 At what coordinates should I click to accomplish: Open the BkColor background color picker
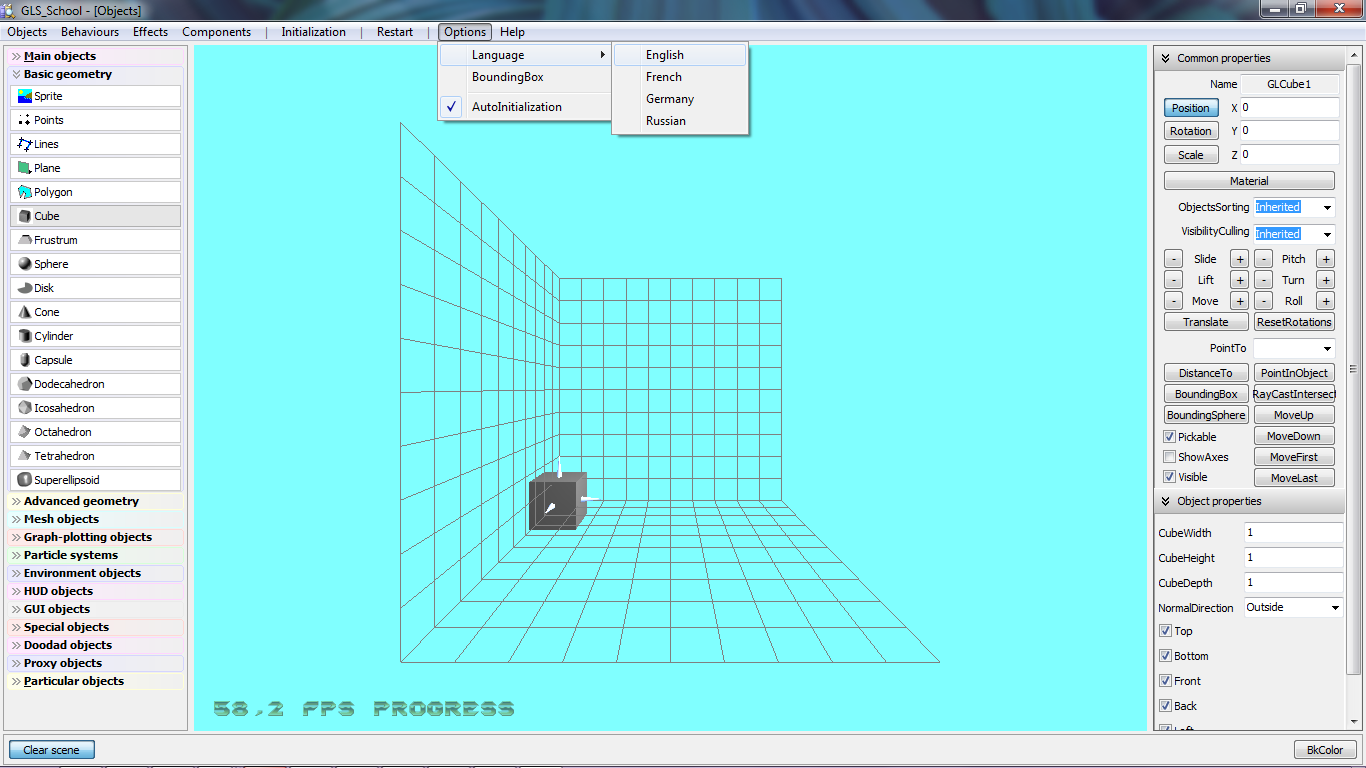1324,750
